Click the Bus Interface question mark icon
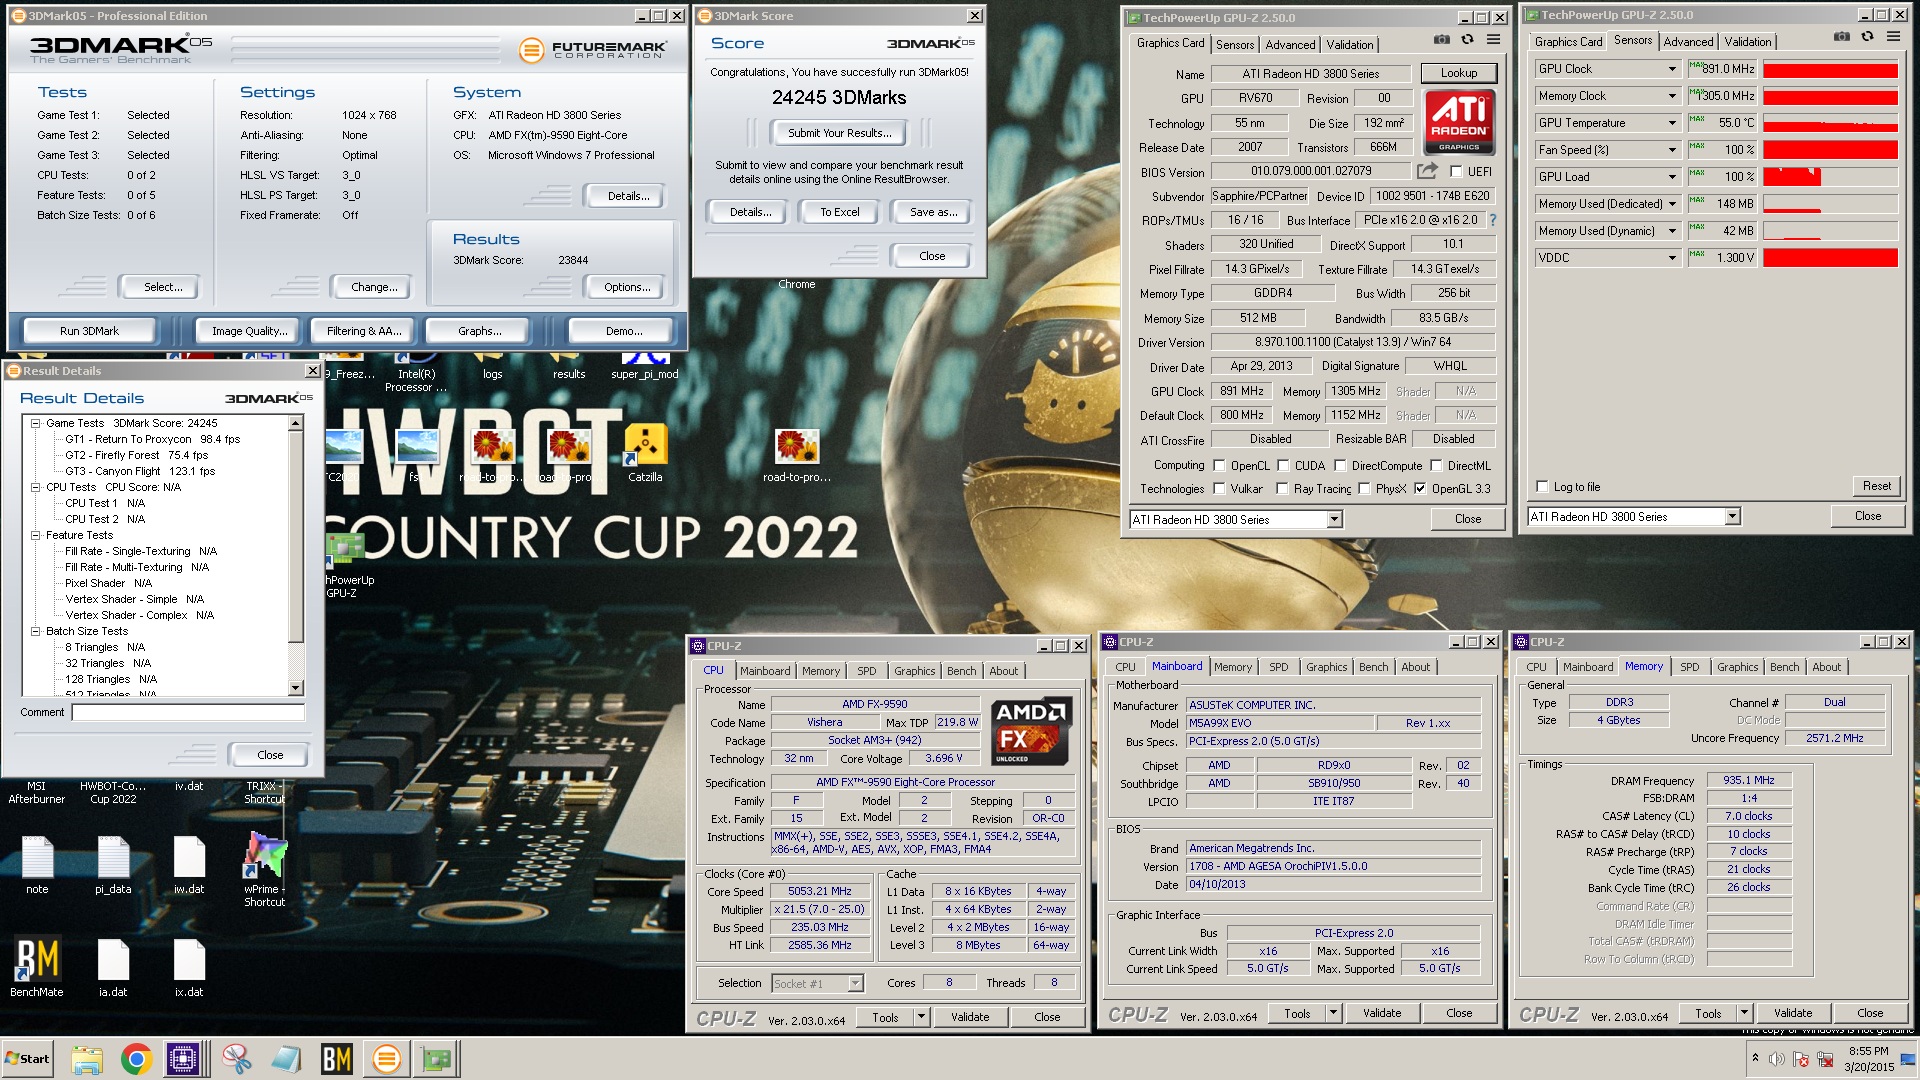The width and height of the screenshot is (1920, 1080). pyautogui.click(x=1493, y=220)
